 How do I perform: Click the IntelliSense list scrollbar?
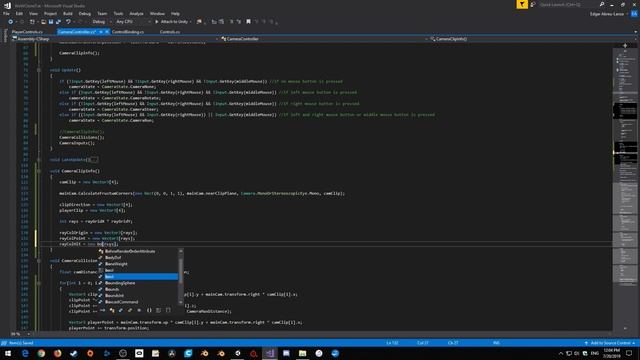(x=181, y=277)
